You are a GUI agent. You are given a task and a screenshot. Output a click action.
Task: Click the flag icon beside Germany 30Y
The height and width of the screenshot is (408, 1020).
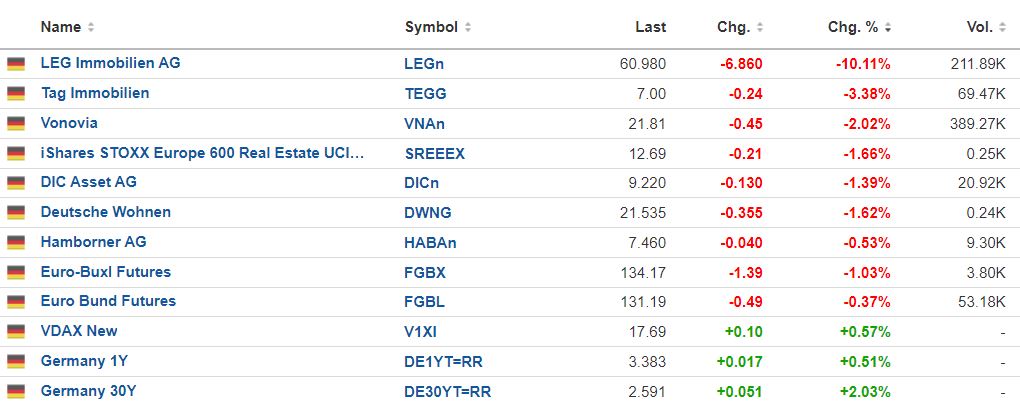(x=16, y=392)
